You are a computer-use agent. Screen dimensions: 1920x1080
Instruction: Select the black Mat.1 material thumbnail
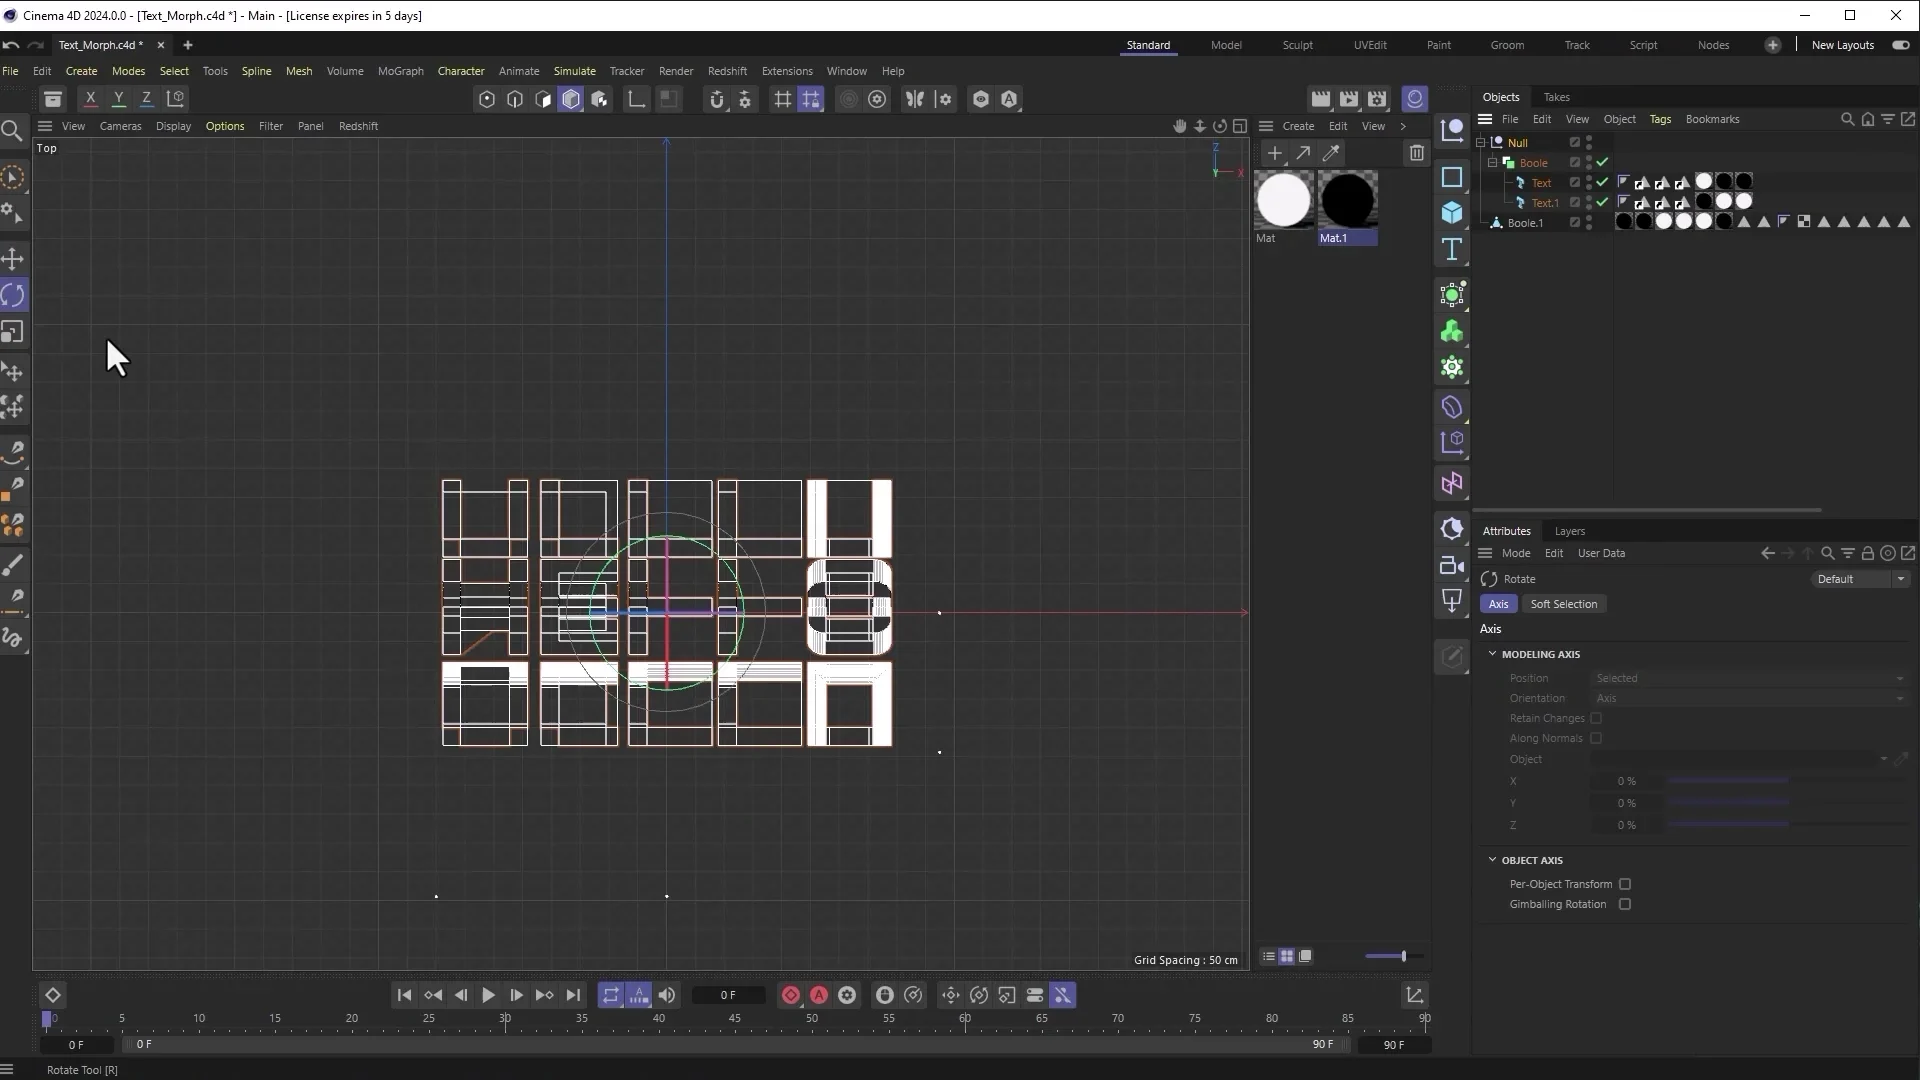(1347, 199)
